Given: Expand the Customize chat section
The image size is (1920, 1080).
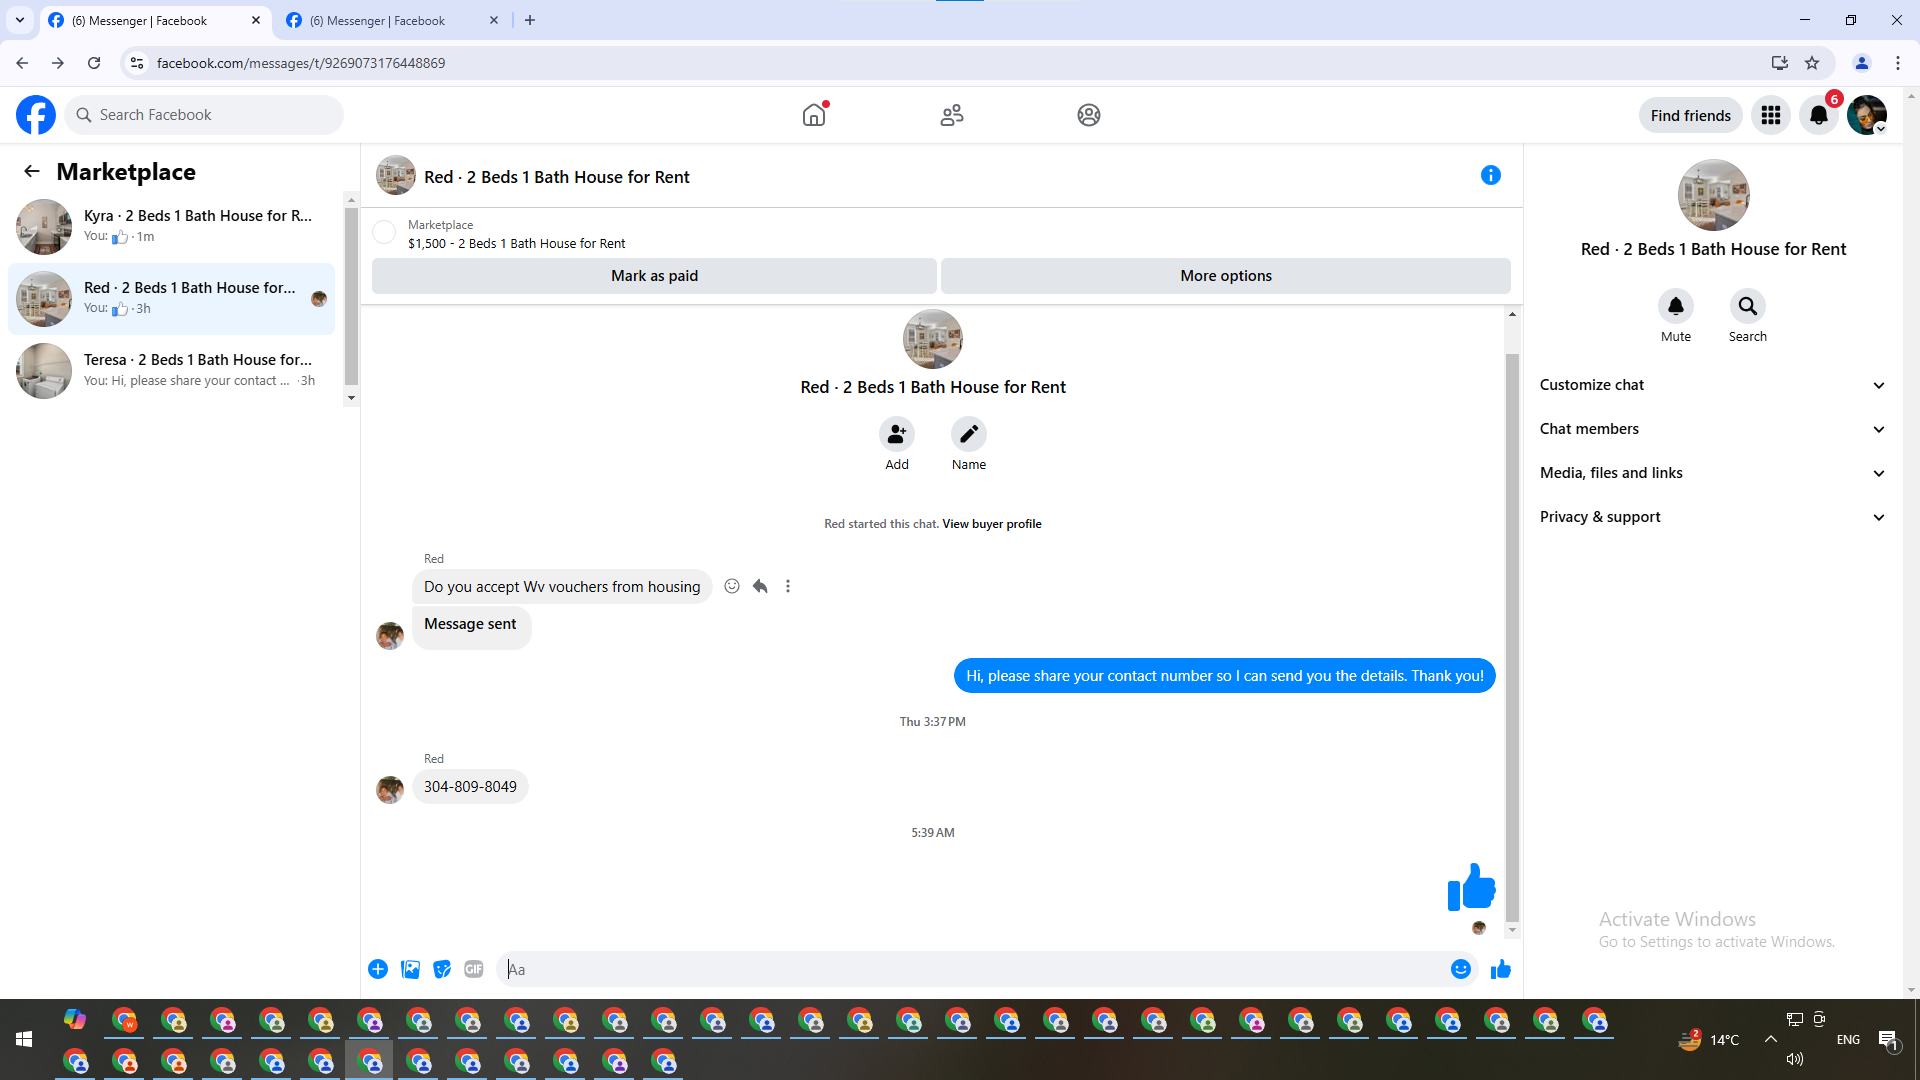Looking at the screenshot, I should 1713,385.
